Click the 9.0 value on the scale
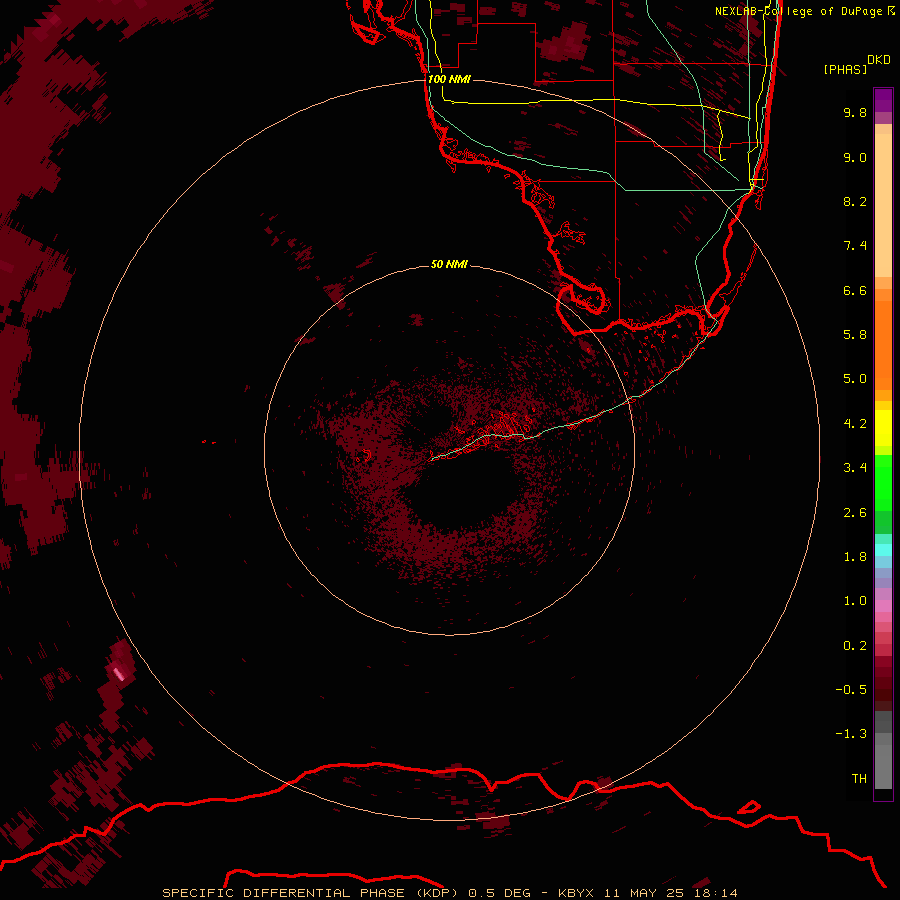 coord(855,157)
